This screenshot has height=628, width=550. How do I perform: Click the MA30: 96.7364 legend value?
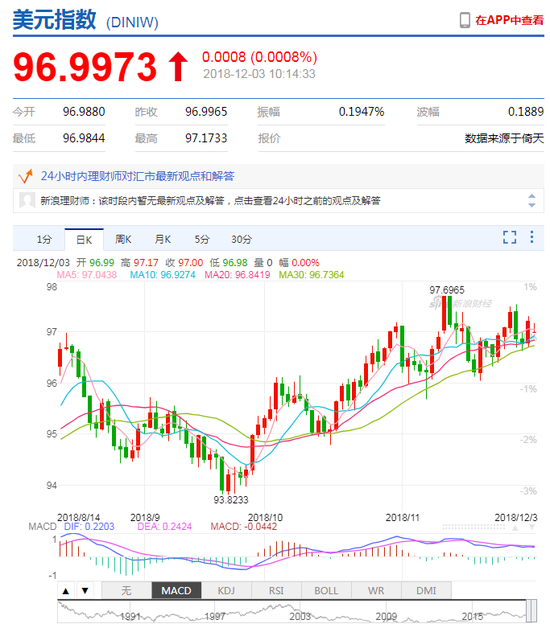(311, 275)
